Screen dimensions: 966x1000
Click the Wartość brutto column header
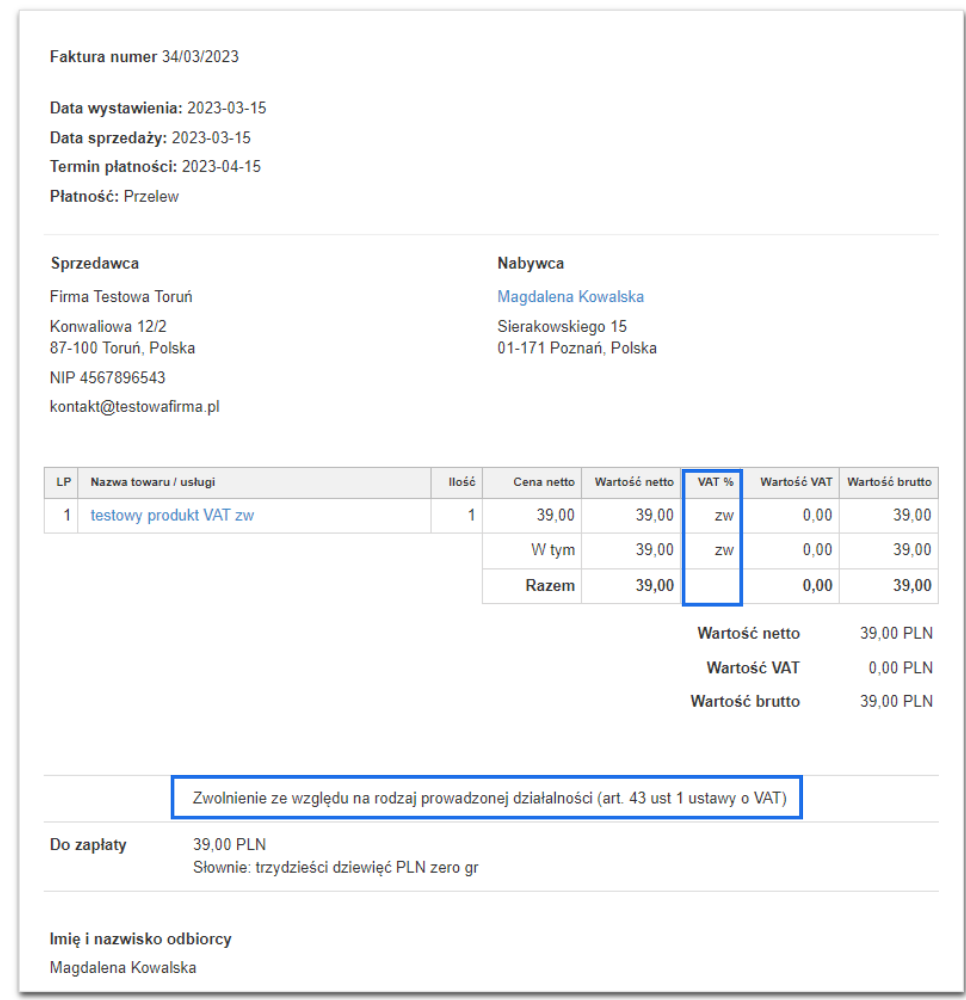tap(889, 482)
